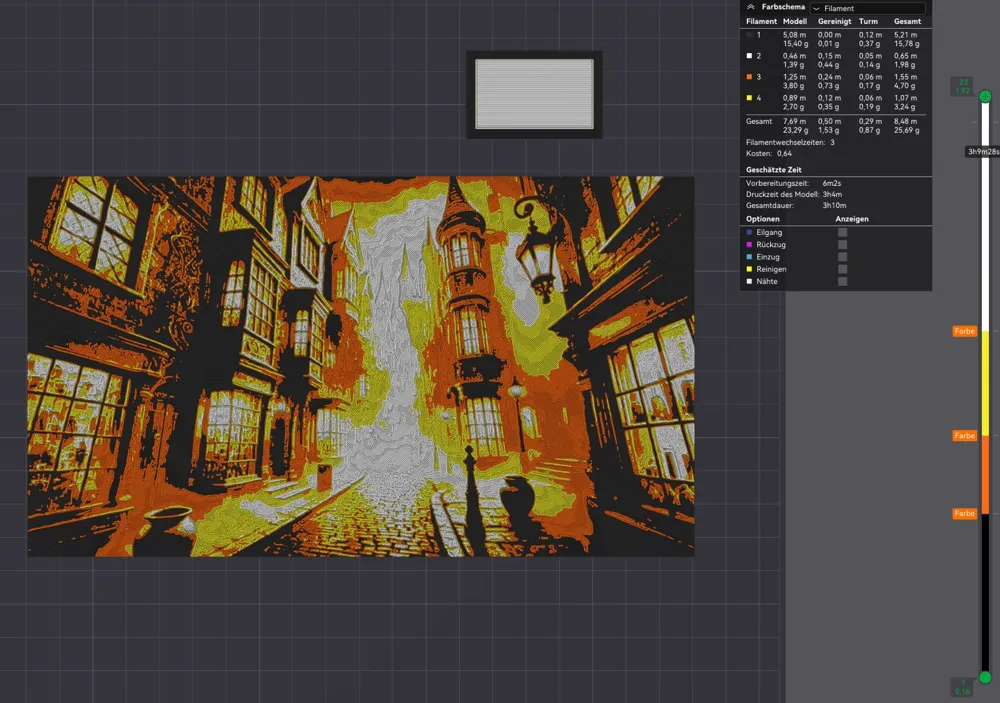This screenshot has width=1000, height=703.
Task: Click the Farbschema panel title
Action: click(x=783, y=7)
